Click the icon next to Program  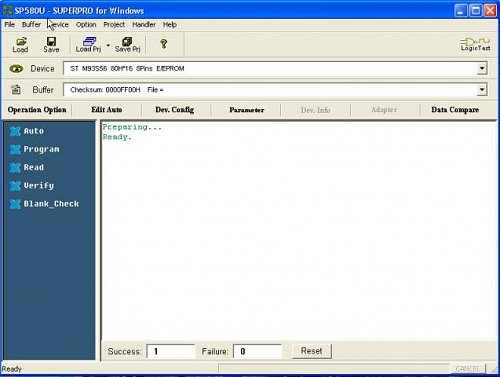tap(15, 149)
